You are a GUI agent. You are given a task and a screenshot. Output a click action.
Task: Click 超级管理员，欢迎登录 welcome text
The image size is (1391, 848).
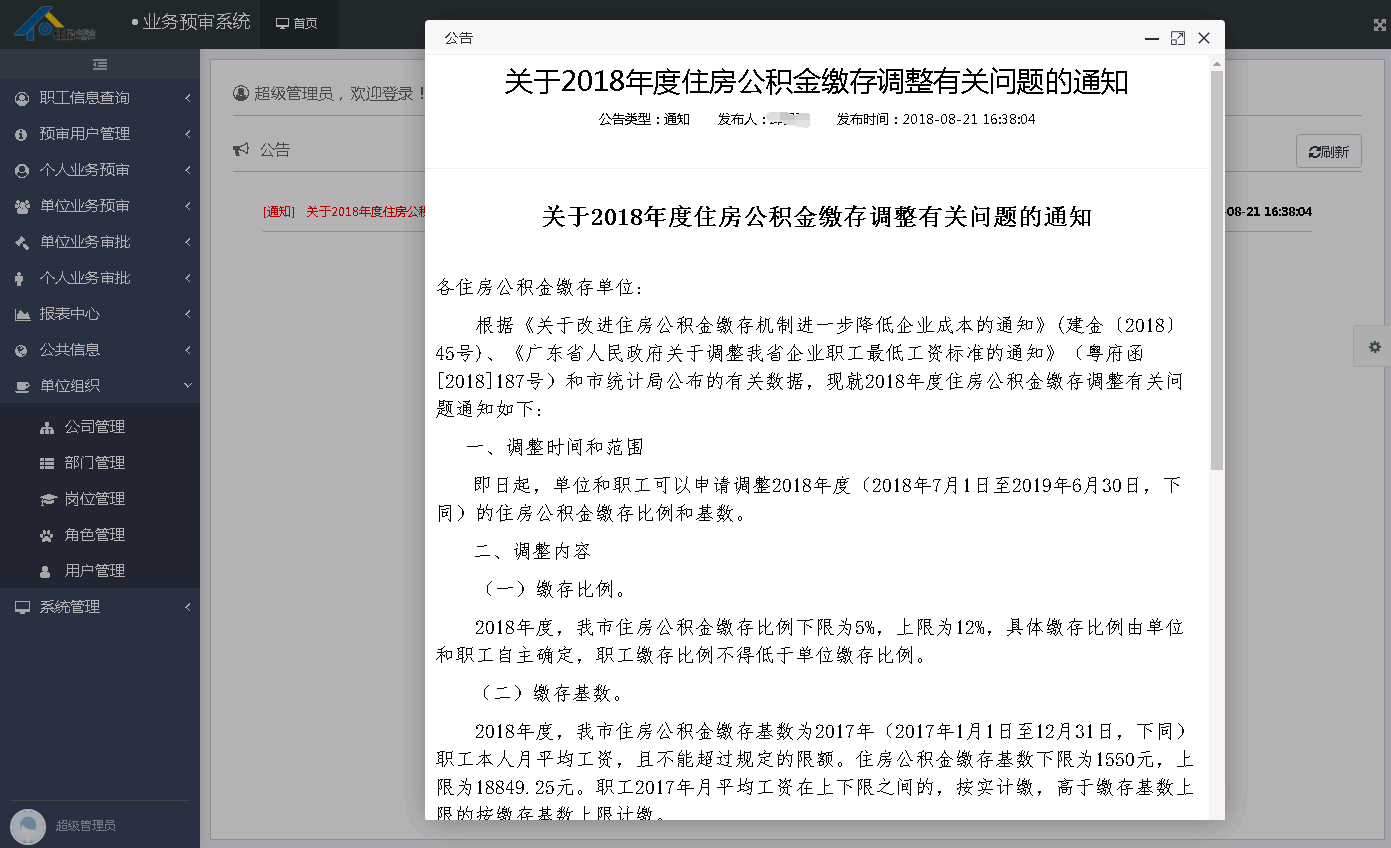coord(337,94)
